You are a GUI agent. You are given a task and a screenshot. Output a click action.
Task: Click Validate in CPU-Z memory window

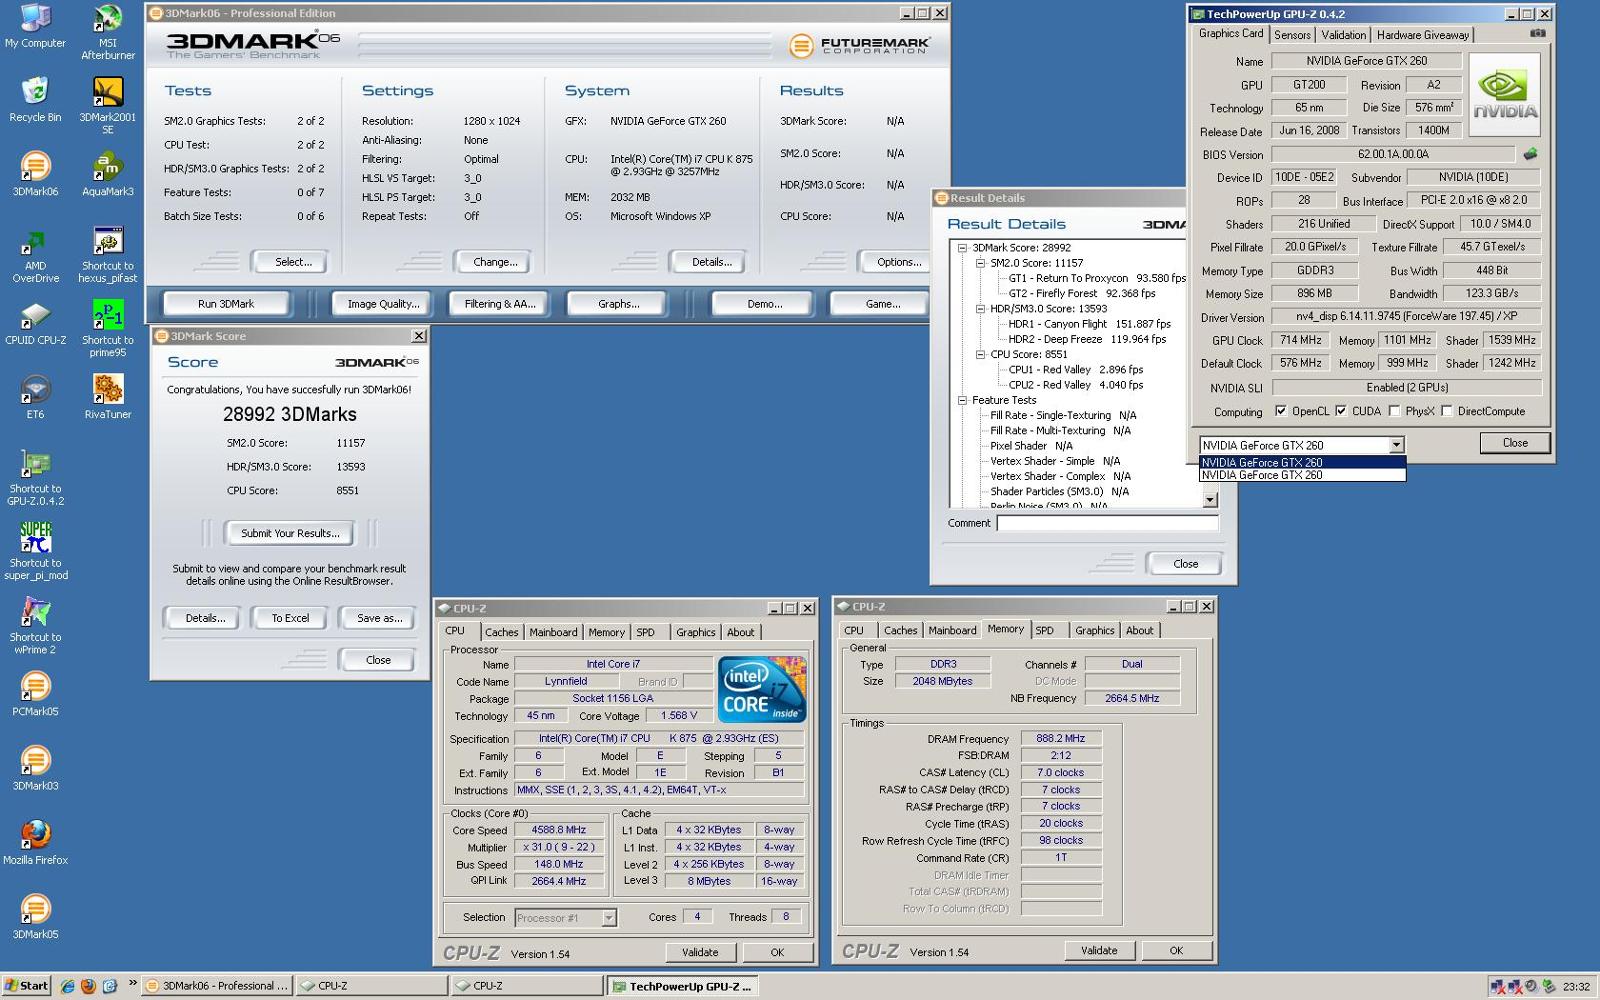[1099, 950]
